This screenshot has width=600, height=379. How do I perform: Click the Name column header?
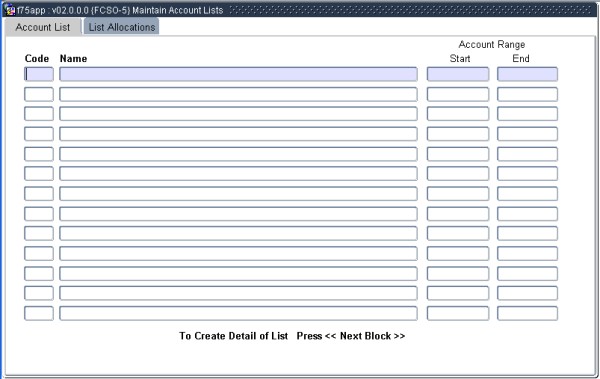73,59
